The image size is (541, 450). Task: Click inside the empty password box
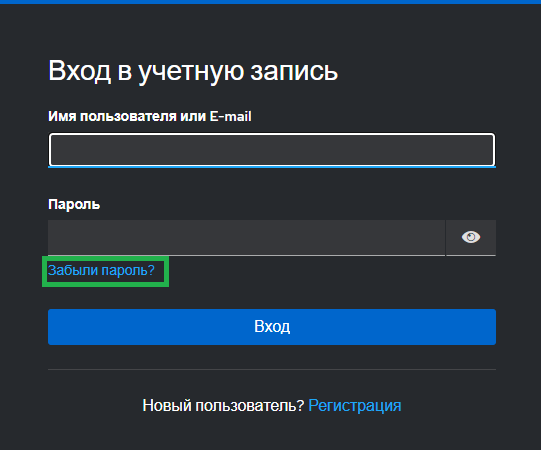coord(246,238)
